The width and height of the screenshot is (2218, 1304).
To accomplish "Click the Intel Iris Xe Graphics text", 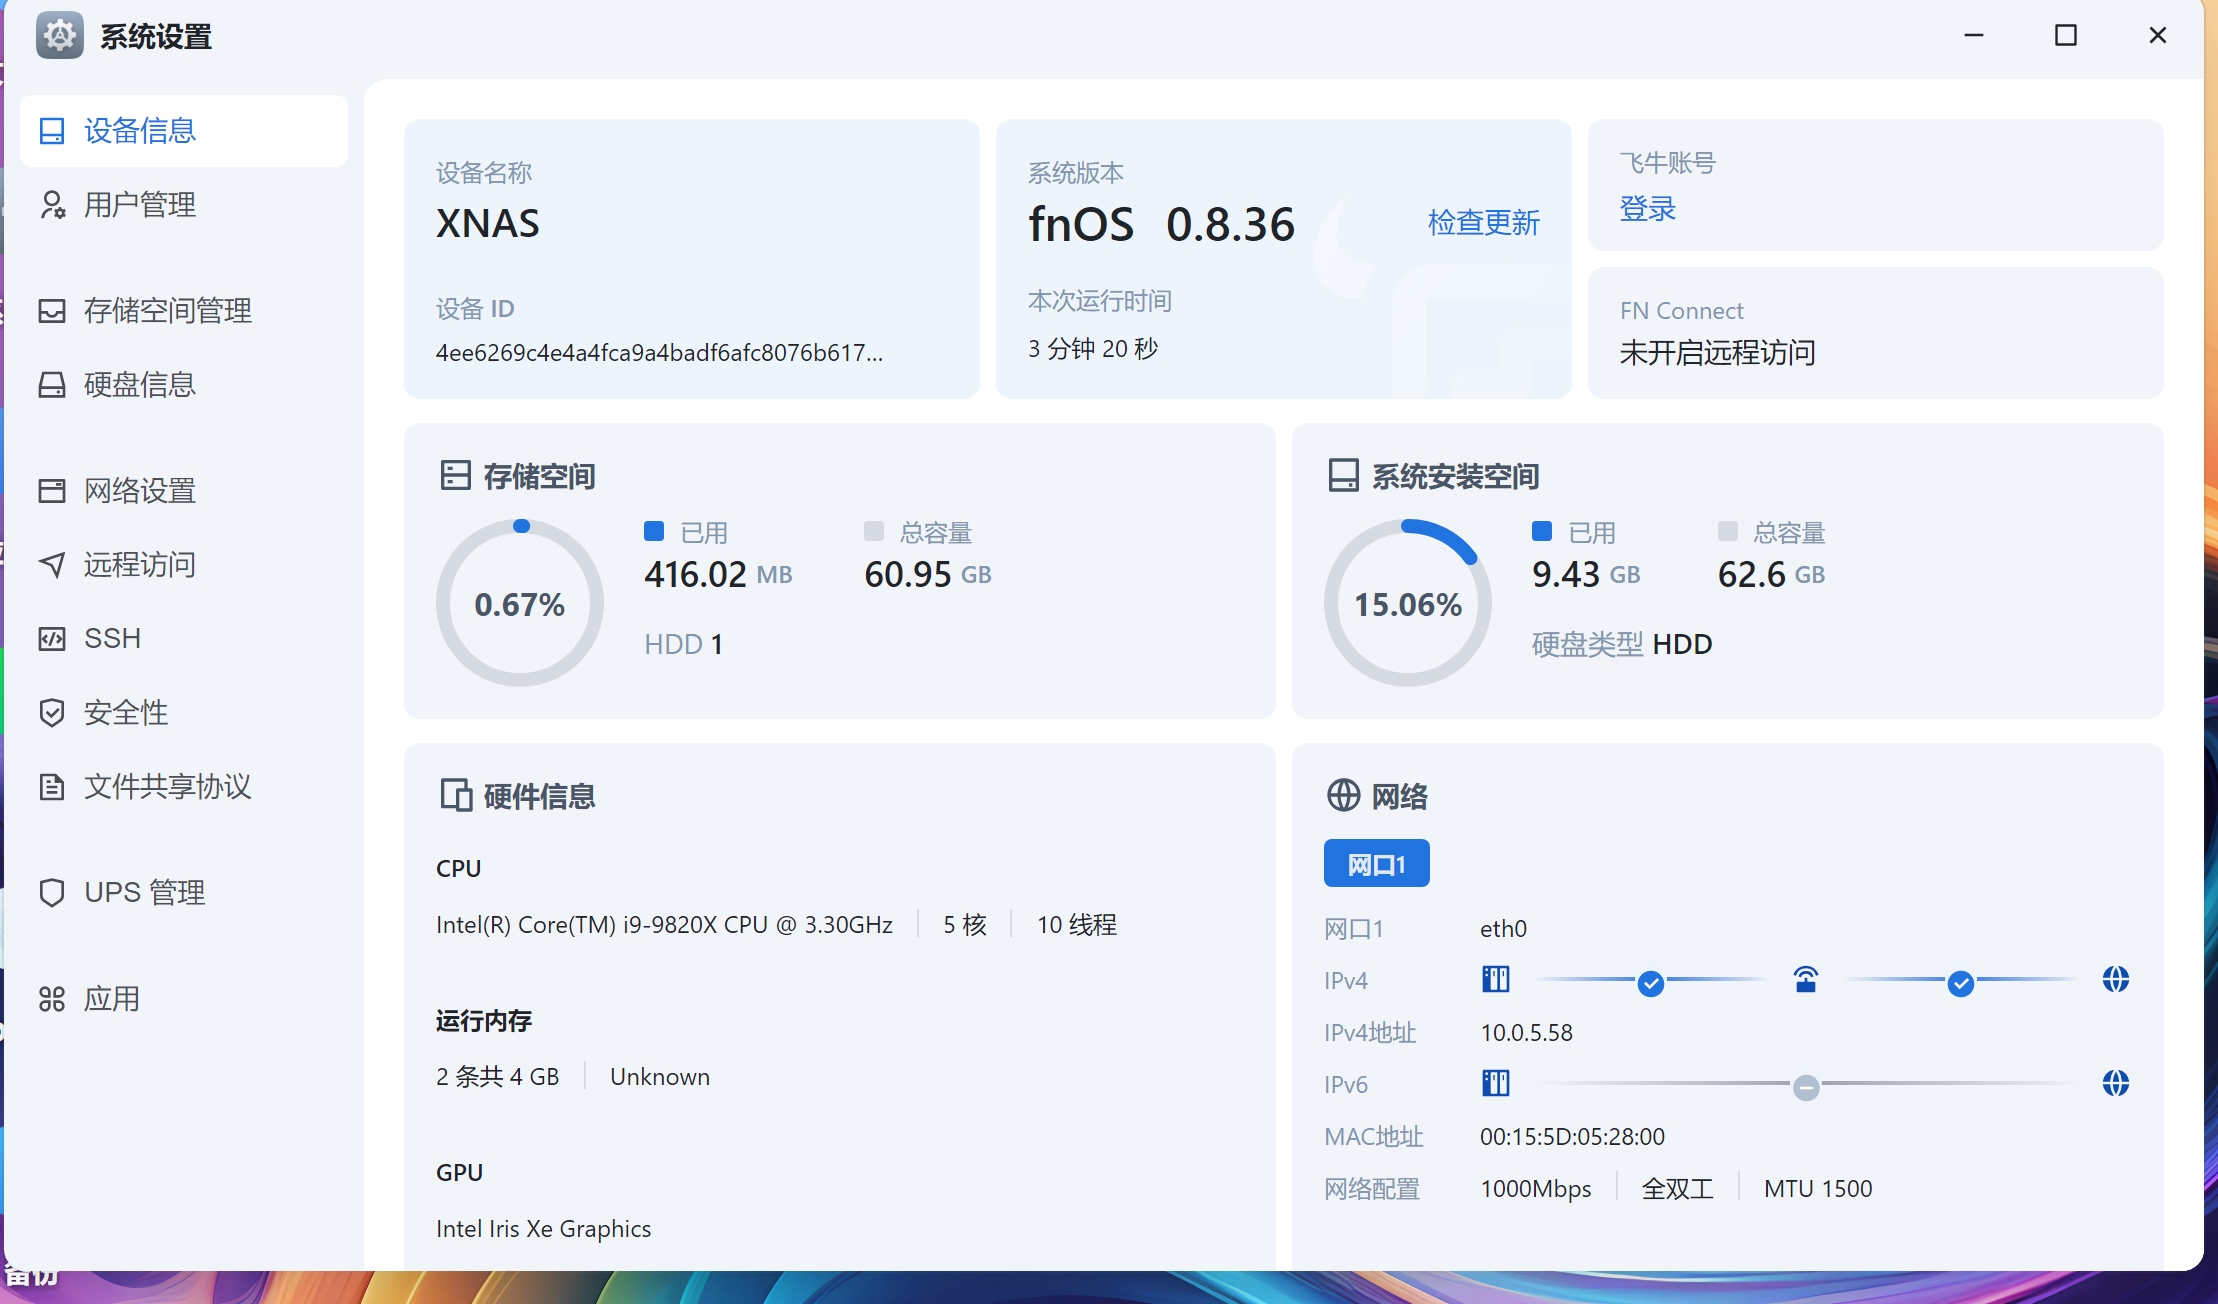I will click(x=544, y=1229).
